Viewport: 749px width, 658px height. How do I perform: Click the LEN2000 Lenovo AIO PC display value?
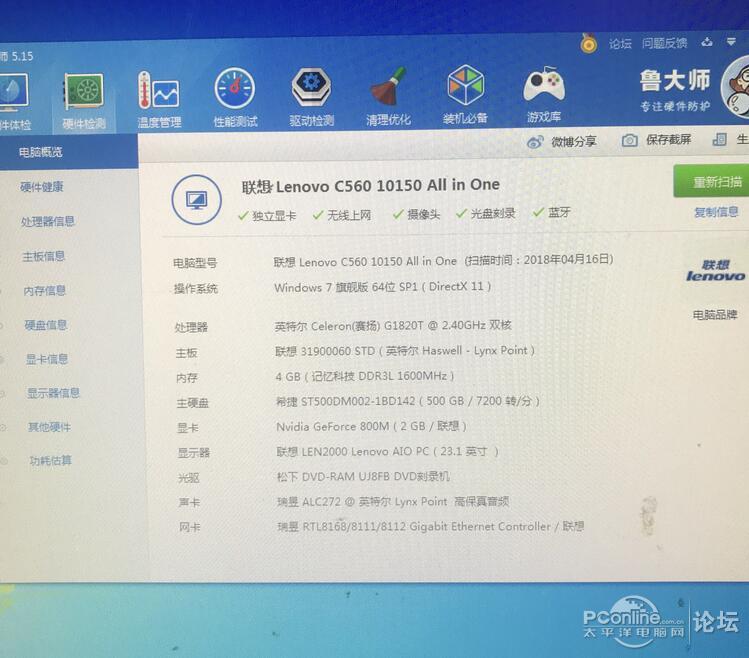point(387,451)
